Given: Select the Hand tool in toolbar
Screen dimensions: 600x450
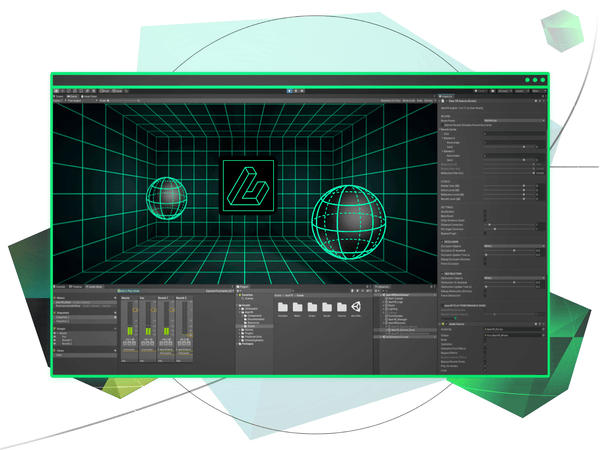Looking at the screenshot, I should [56, 91].
